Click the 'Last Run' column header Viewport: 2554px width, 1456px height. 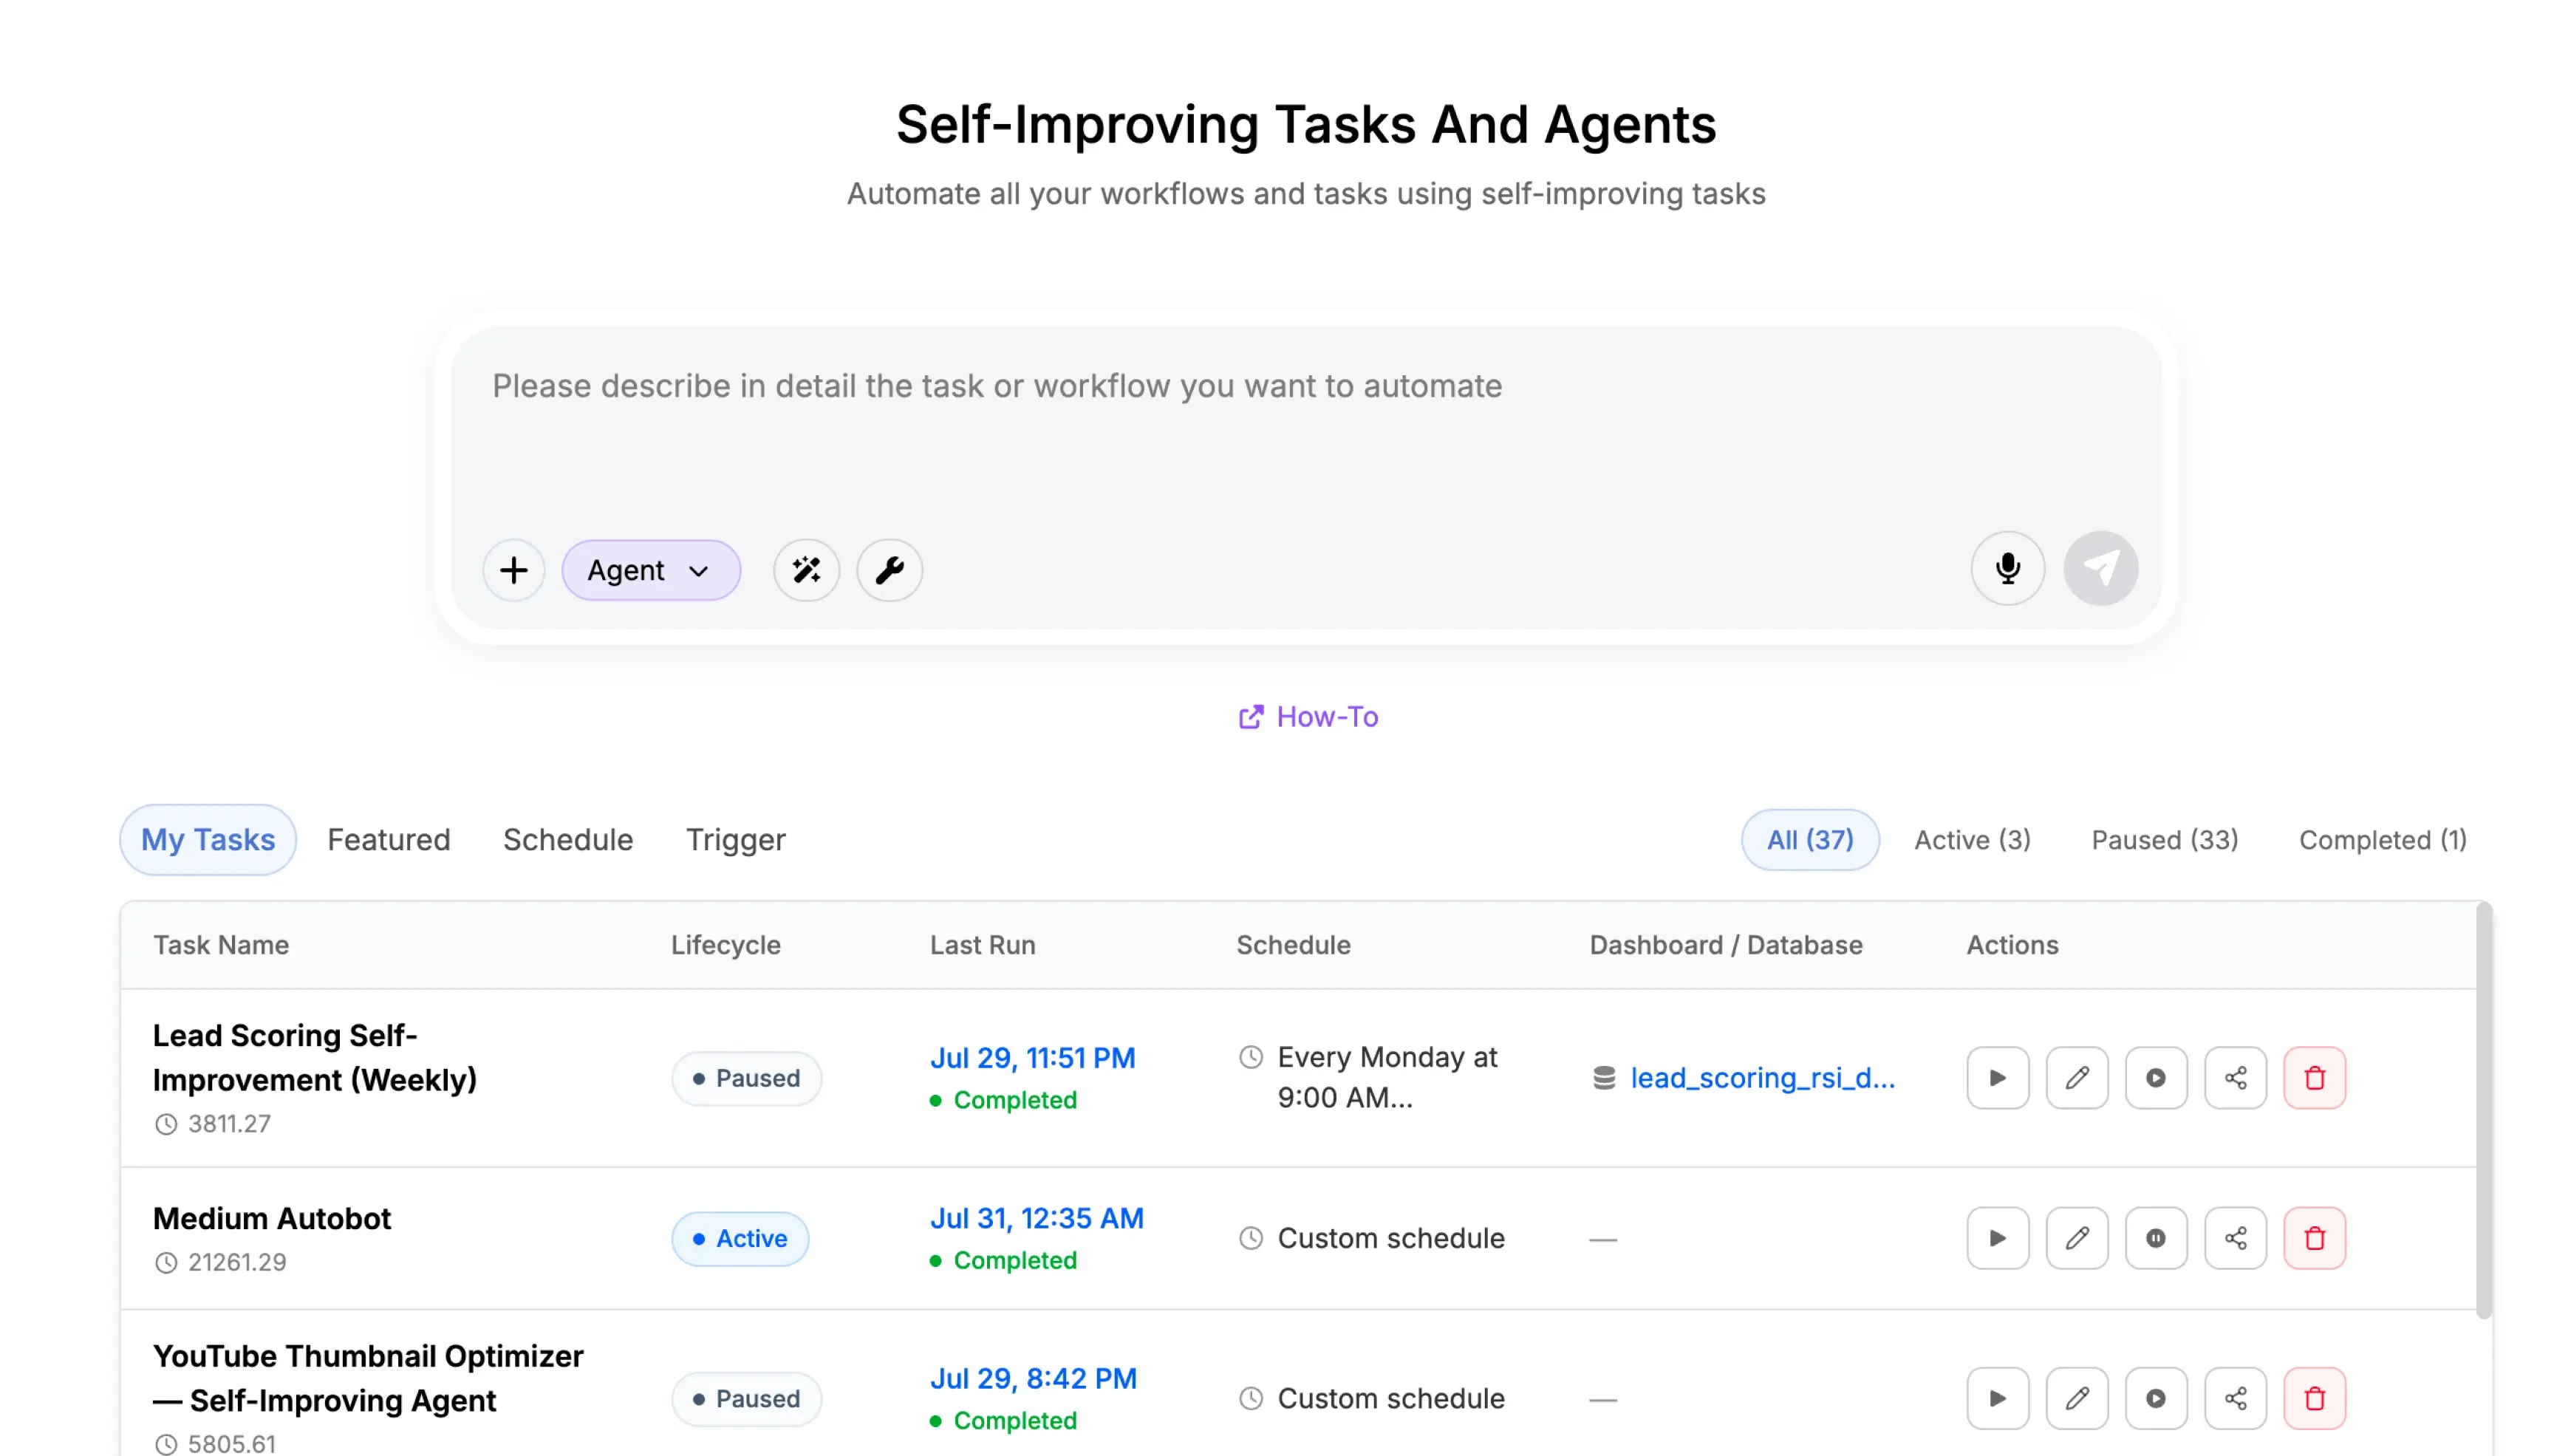coord(982,945)
